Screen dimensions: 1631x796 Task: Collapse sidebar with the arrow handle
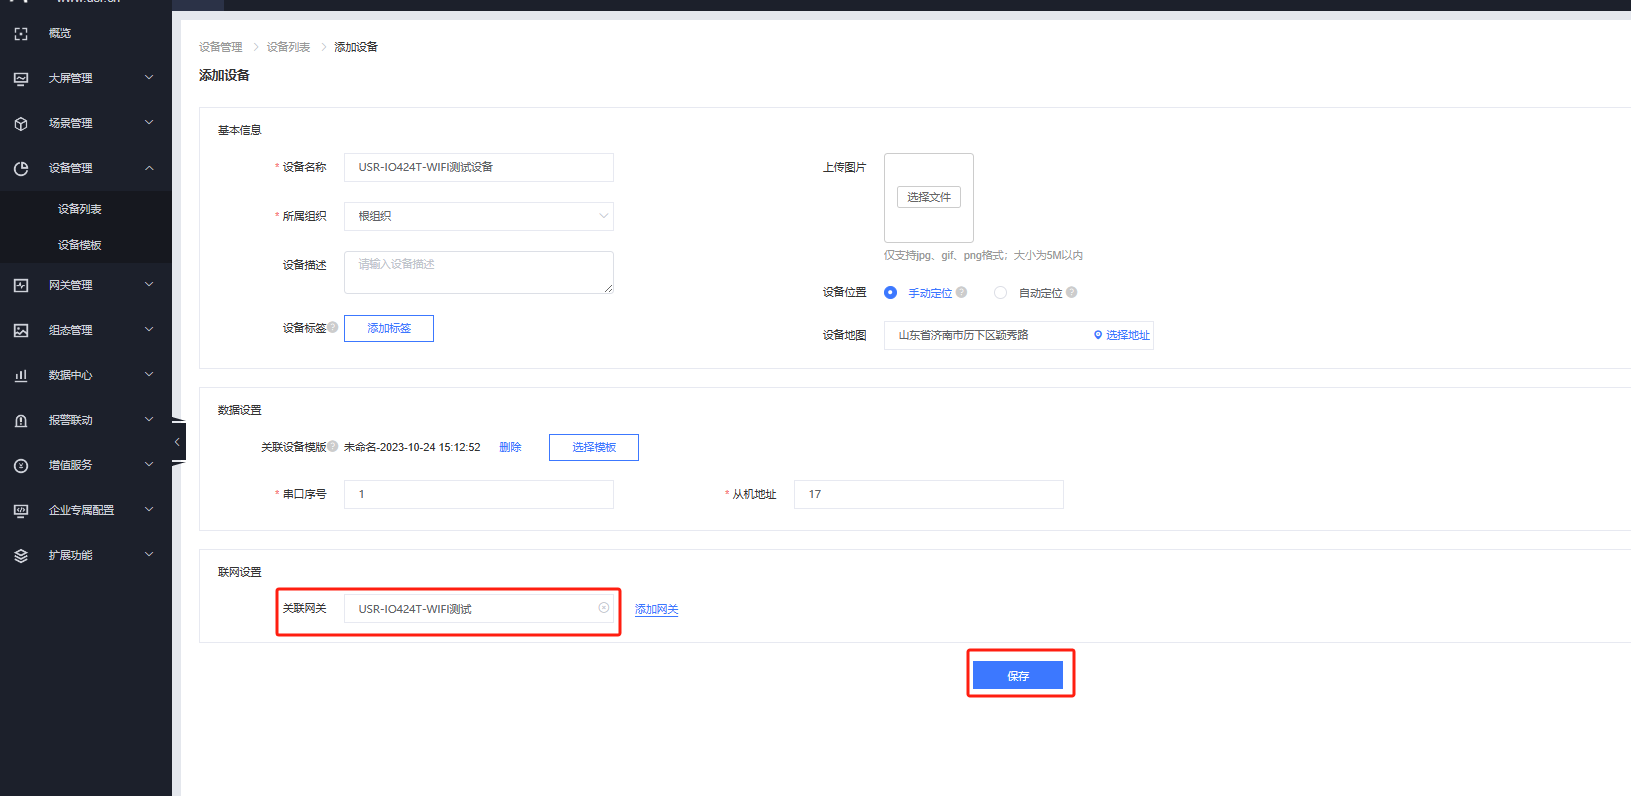point(178,441)
